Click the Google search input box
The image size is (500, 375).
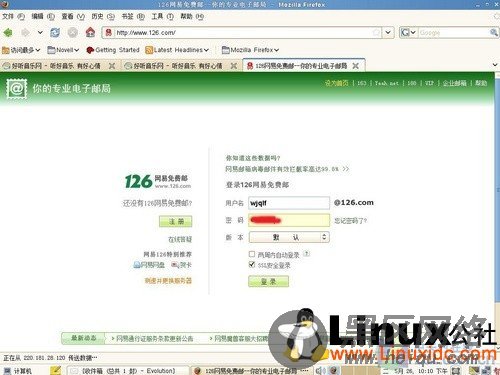[x=453, y=33]
